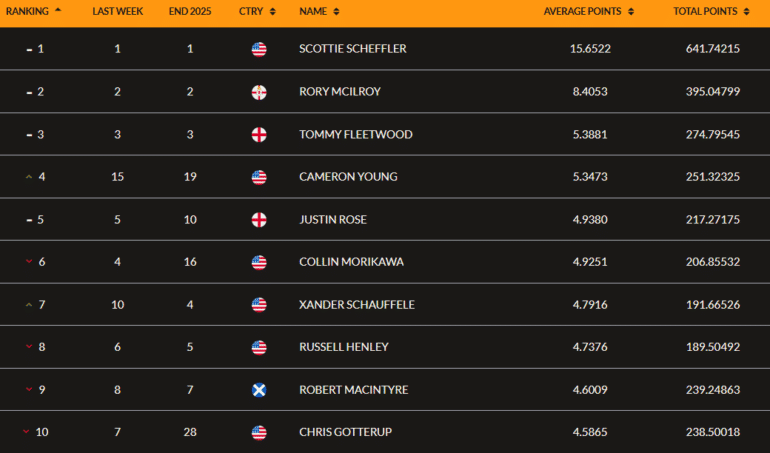Click Tommy Fleetwood's England flag icon
770x453 pixels.
pos(259,134)
